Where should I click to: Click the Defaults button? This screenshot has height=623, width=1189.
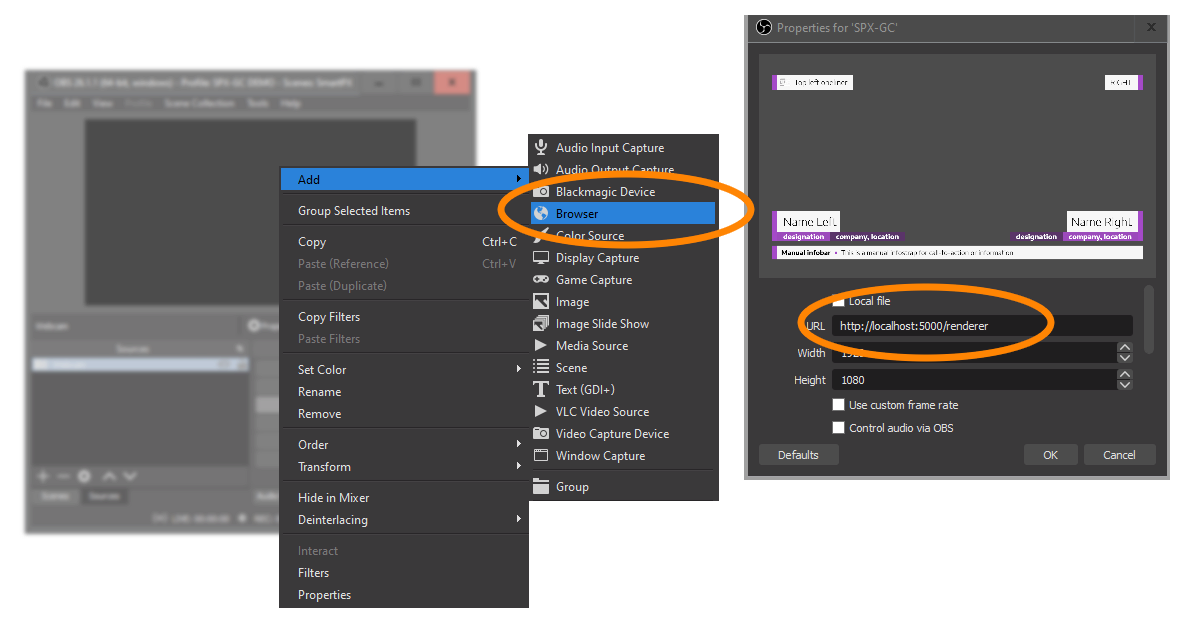[798, 455]
